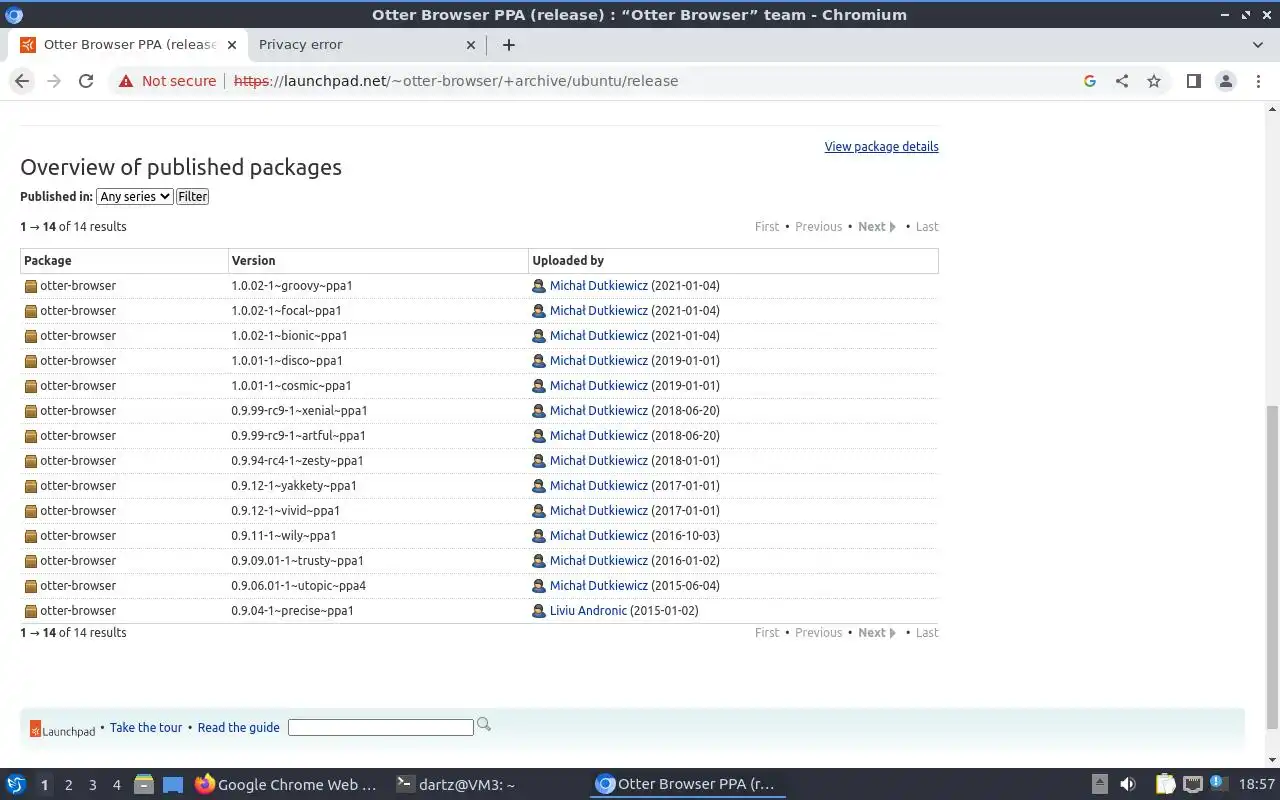
Task: Open the Read the guide link
Action: point(238,727)
